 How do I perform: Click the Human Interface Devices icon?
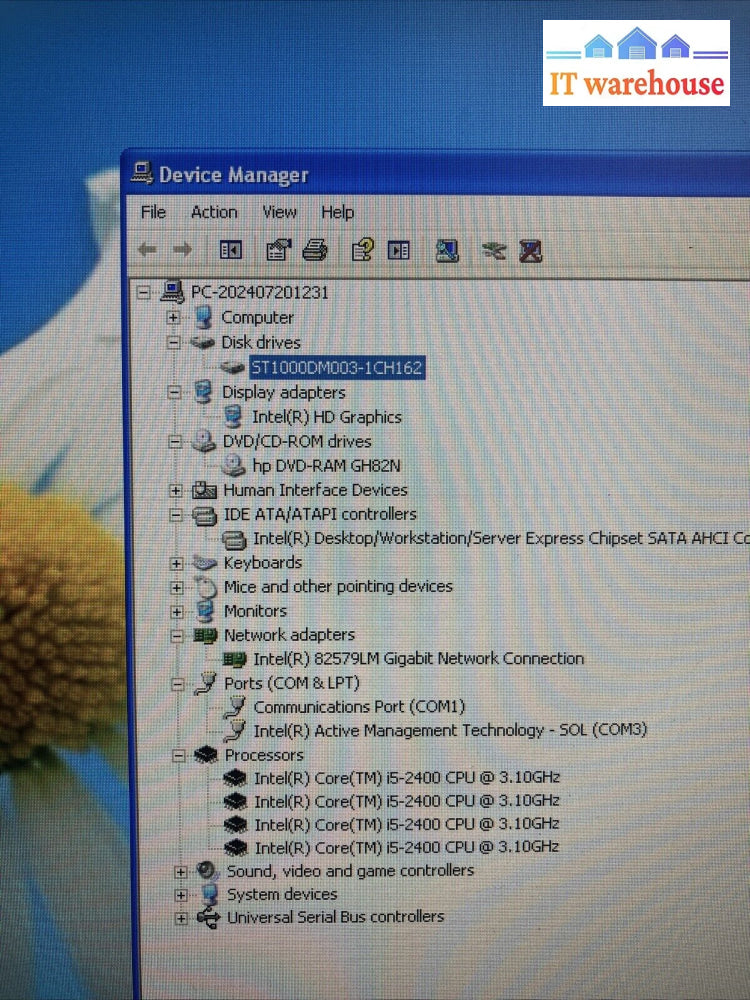coord(204,490)
